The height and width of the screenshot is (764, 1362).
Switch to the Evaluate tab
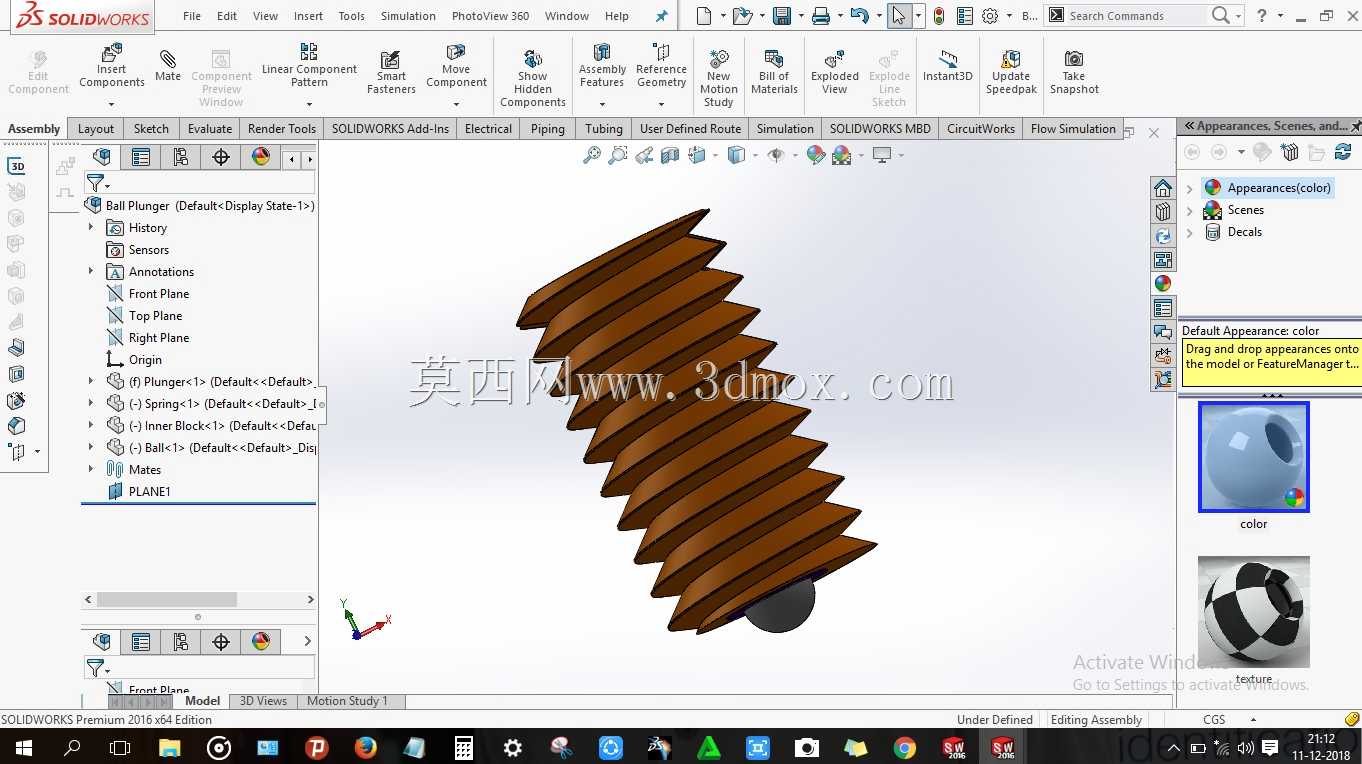[x=210, y=129]
